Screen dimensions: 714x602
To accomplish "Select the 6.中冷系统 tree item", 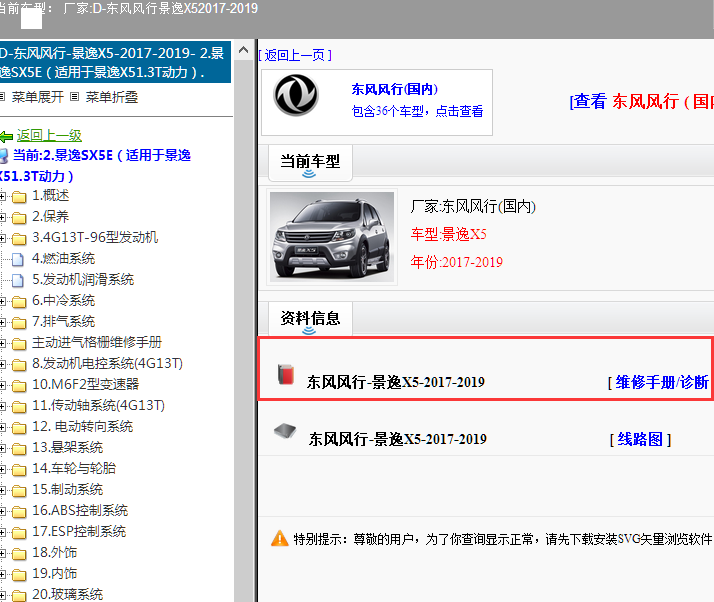I will pos(63,301).
